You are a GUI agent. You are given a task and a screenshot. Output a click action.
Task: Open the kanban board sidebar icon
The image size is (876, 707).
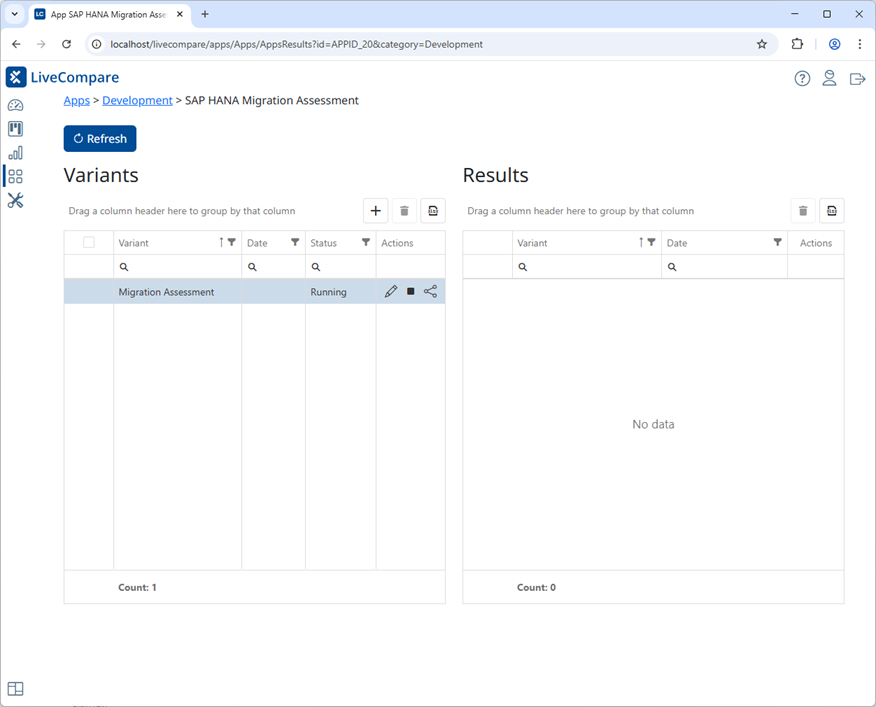pyautogui.click(x=15, y=129)
